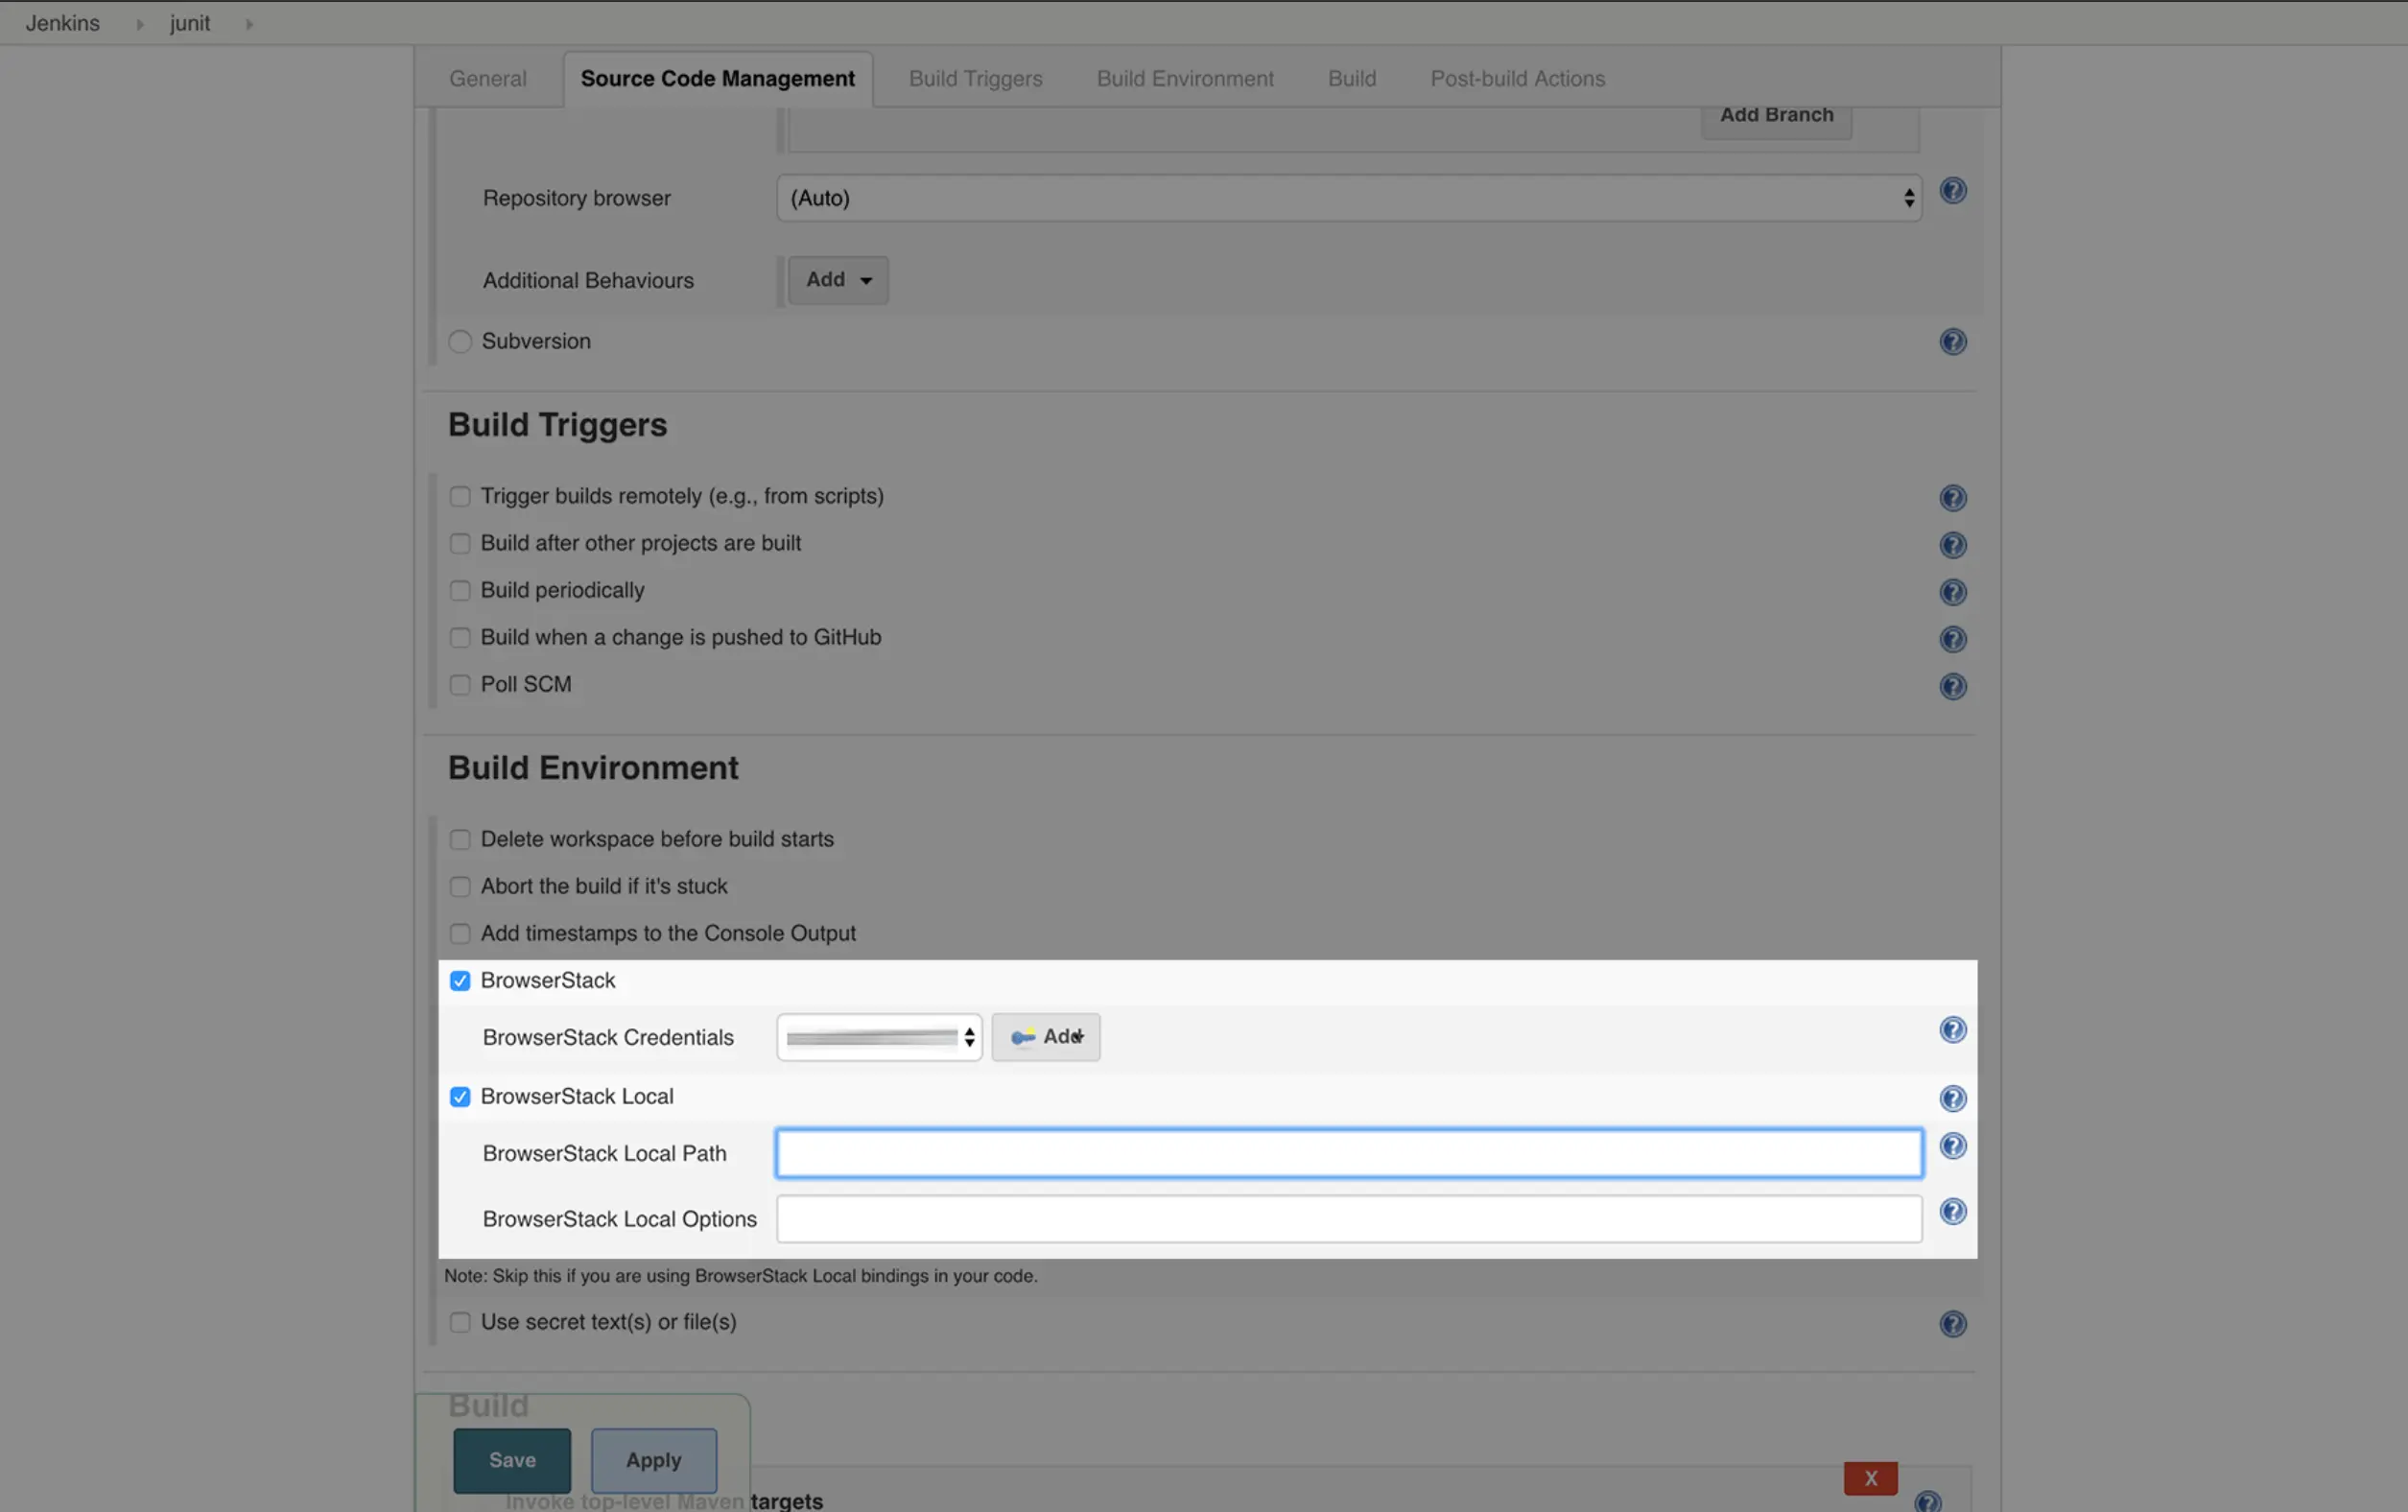Viewport: 2408px width, 1512px height.
Task: Click help icon for Use secret text(s)
Action: pos(1952,1324)
